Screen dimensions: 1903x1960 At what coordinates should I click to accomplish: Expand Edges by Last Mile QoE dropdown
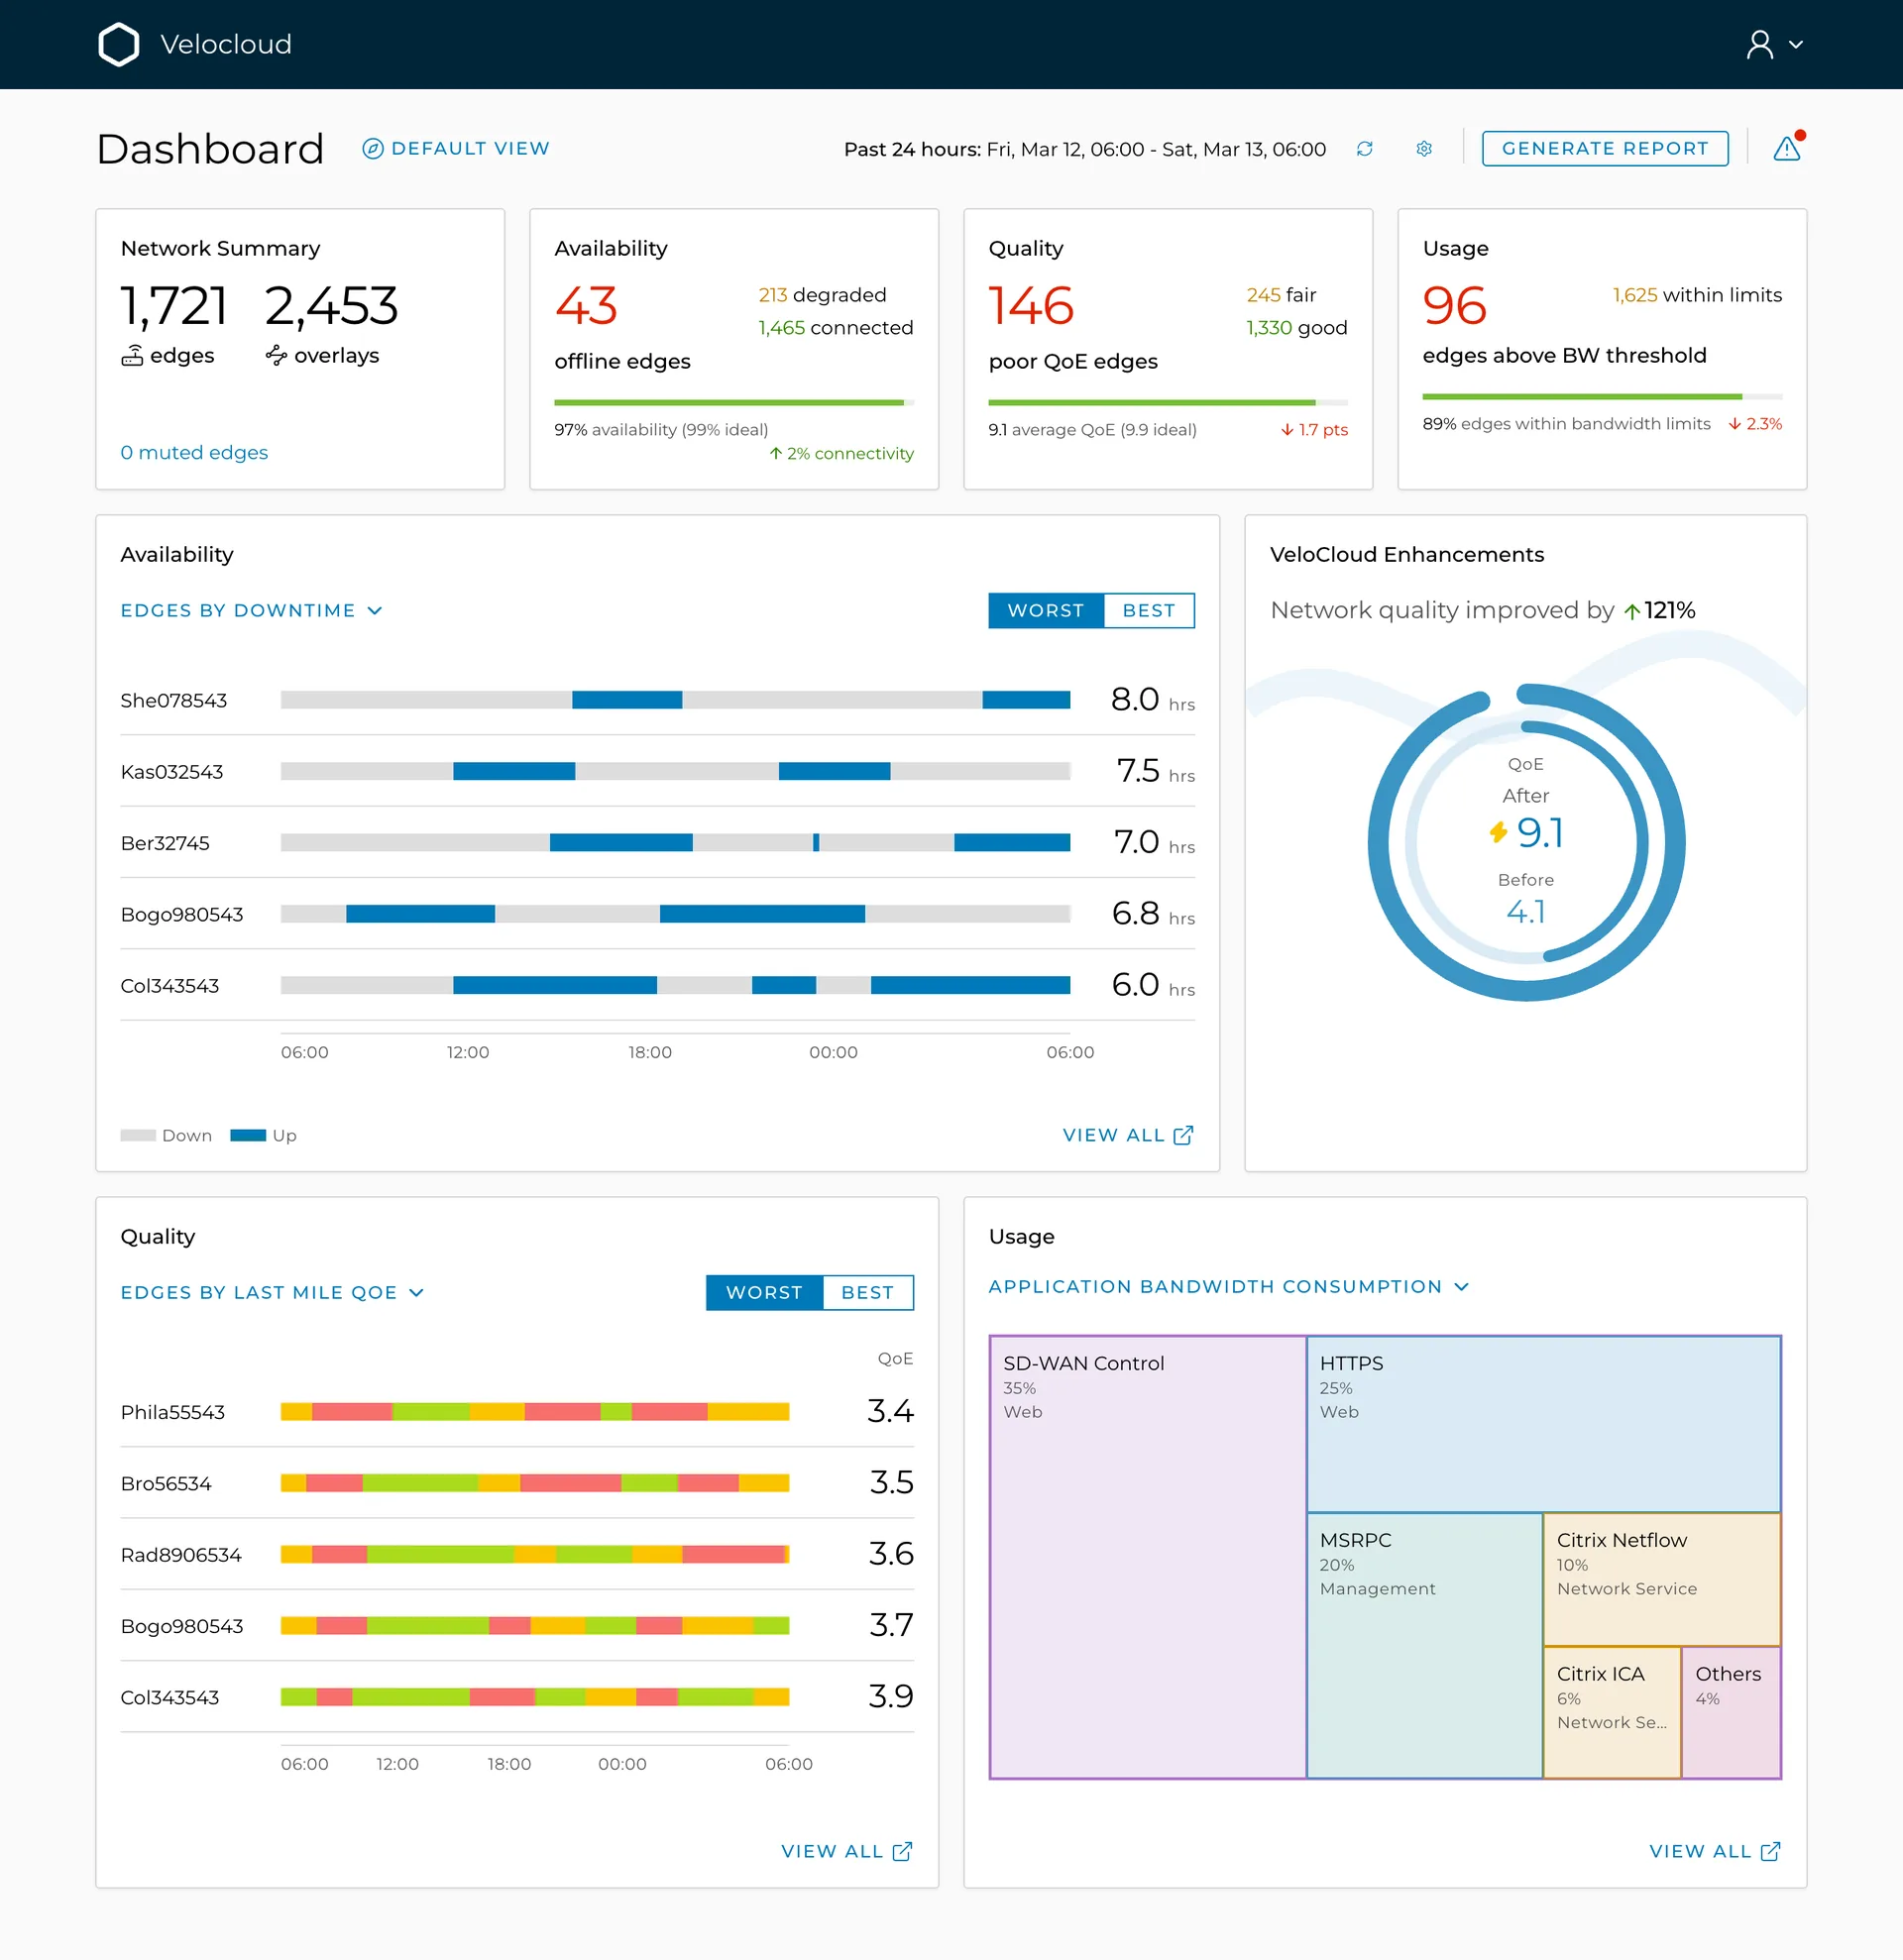pos(273,1292)
